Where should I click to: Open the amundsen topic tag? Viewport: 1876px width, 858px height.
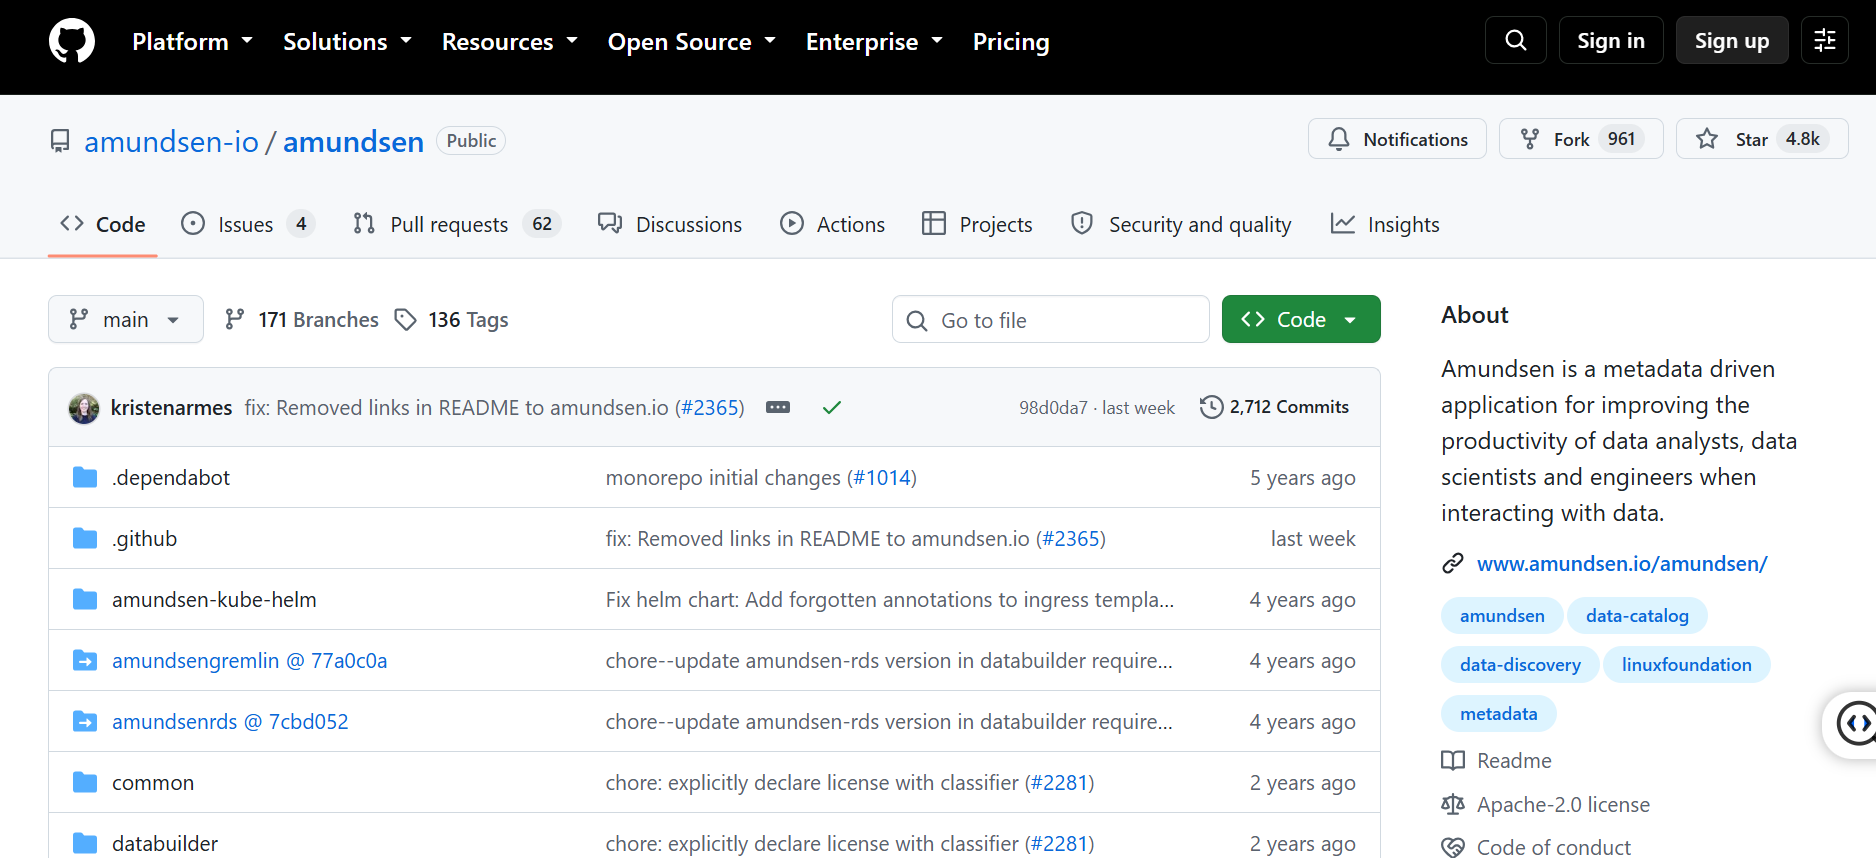coord(1502,615)
